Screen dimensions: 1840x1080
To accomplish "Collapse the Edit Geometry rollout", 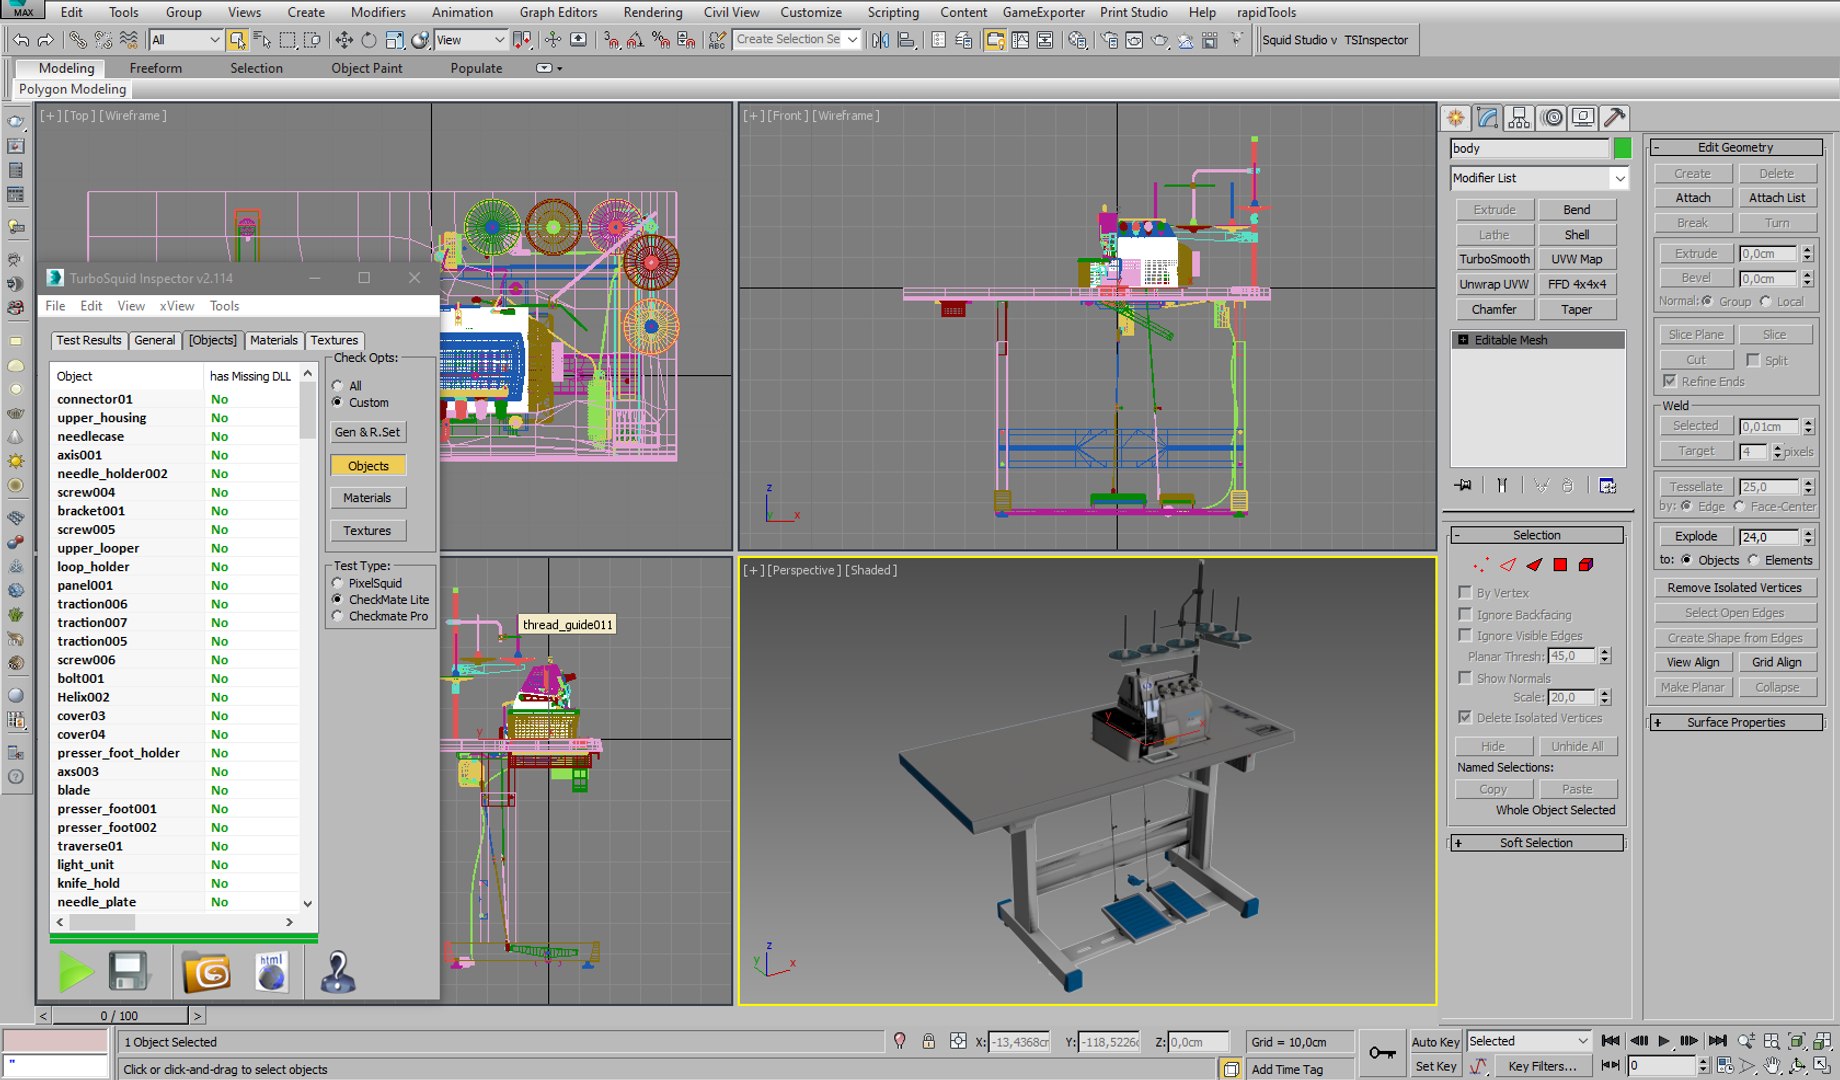I will point(1735,147).
